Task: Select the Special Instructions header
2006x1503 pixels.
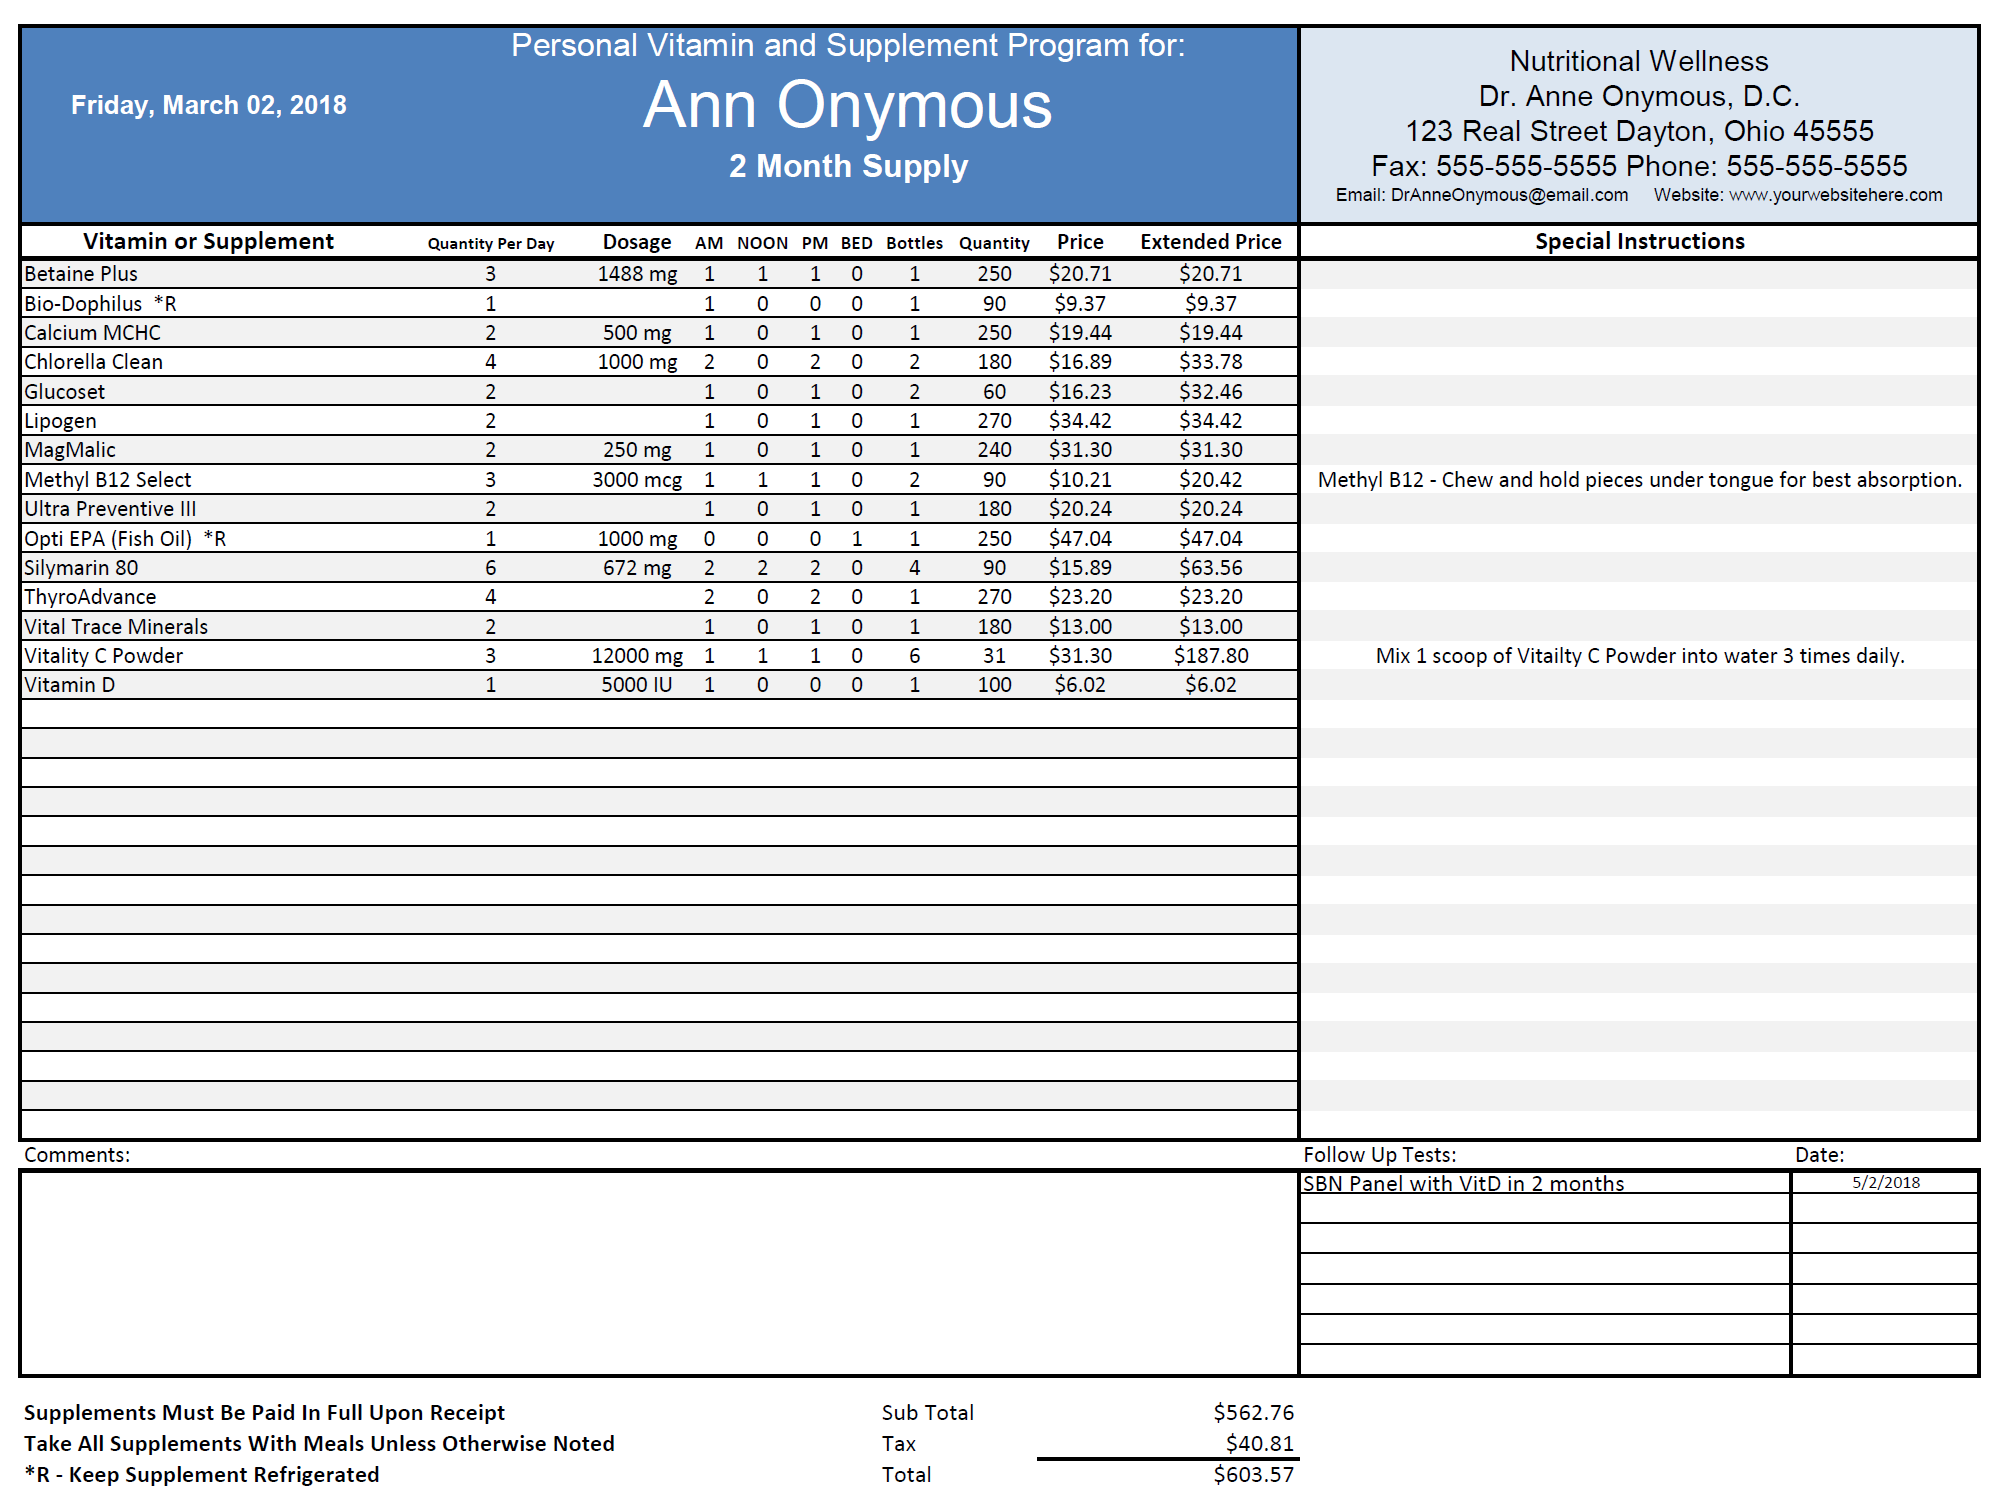Action: 1640,241
